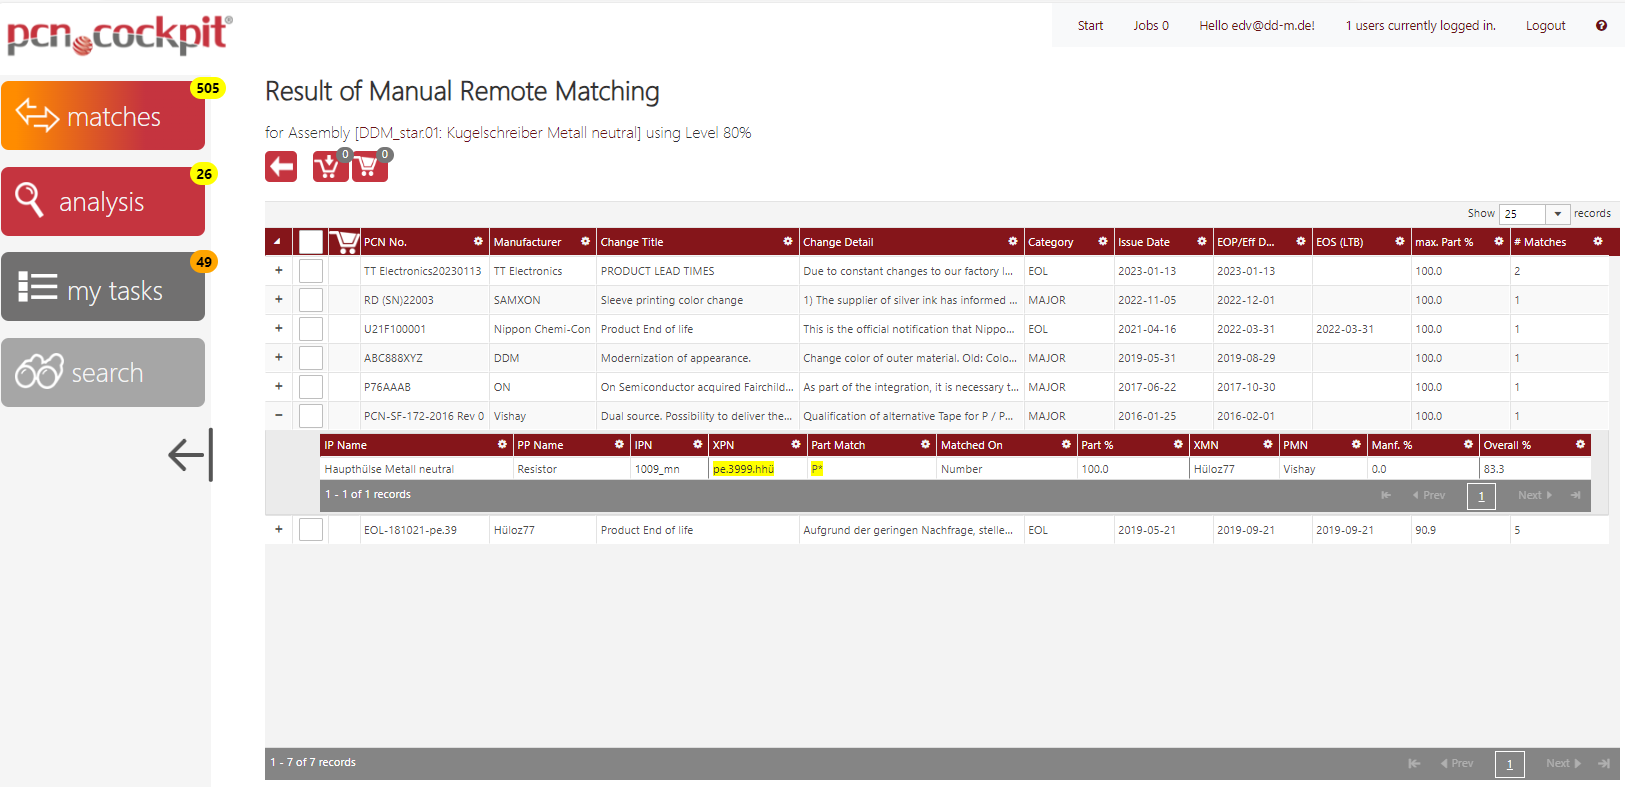Click the add-to-cart download icon
This screenshot has height=787, width=1625.
point(329,166)
